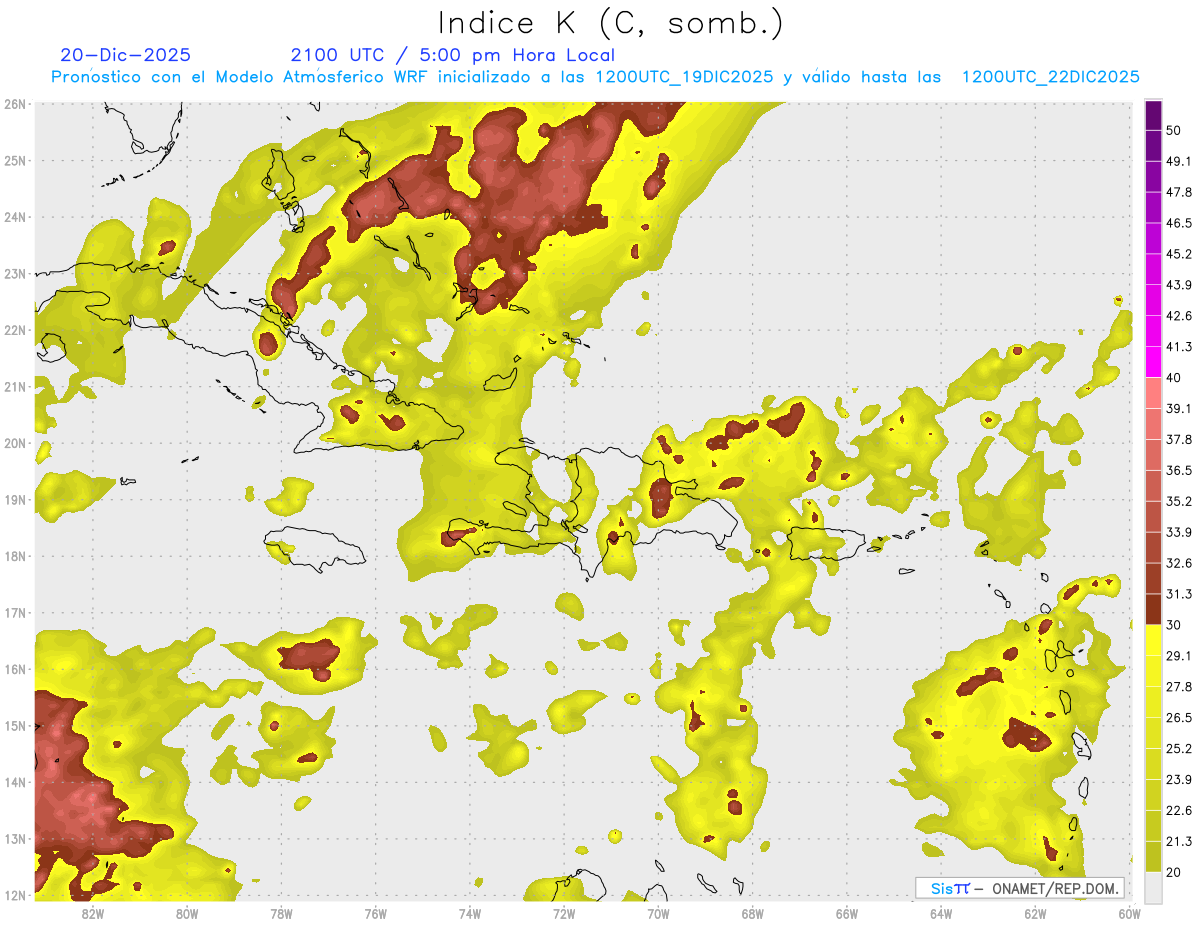The image size is (1200, 927).
Task: Click the longitude label '76W'
Action: (376, 913)
